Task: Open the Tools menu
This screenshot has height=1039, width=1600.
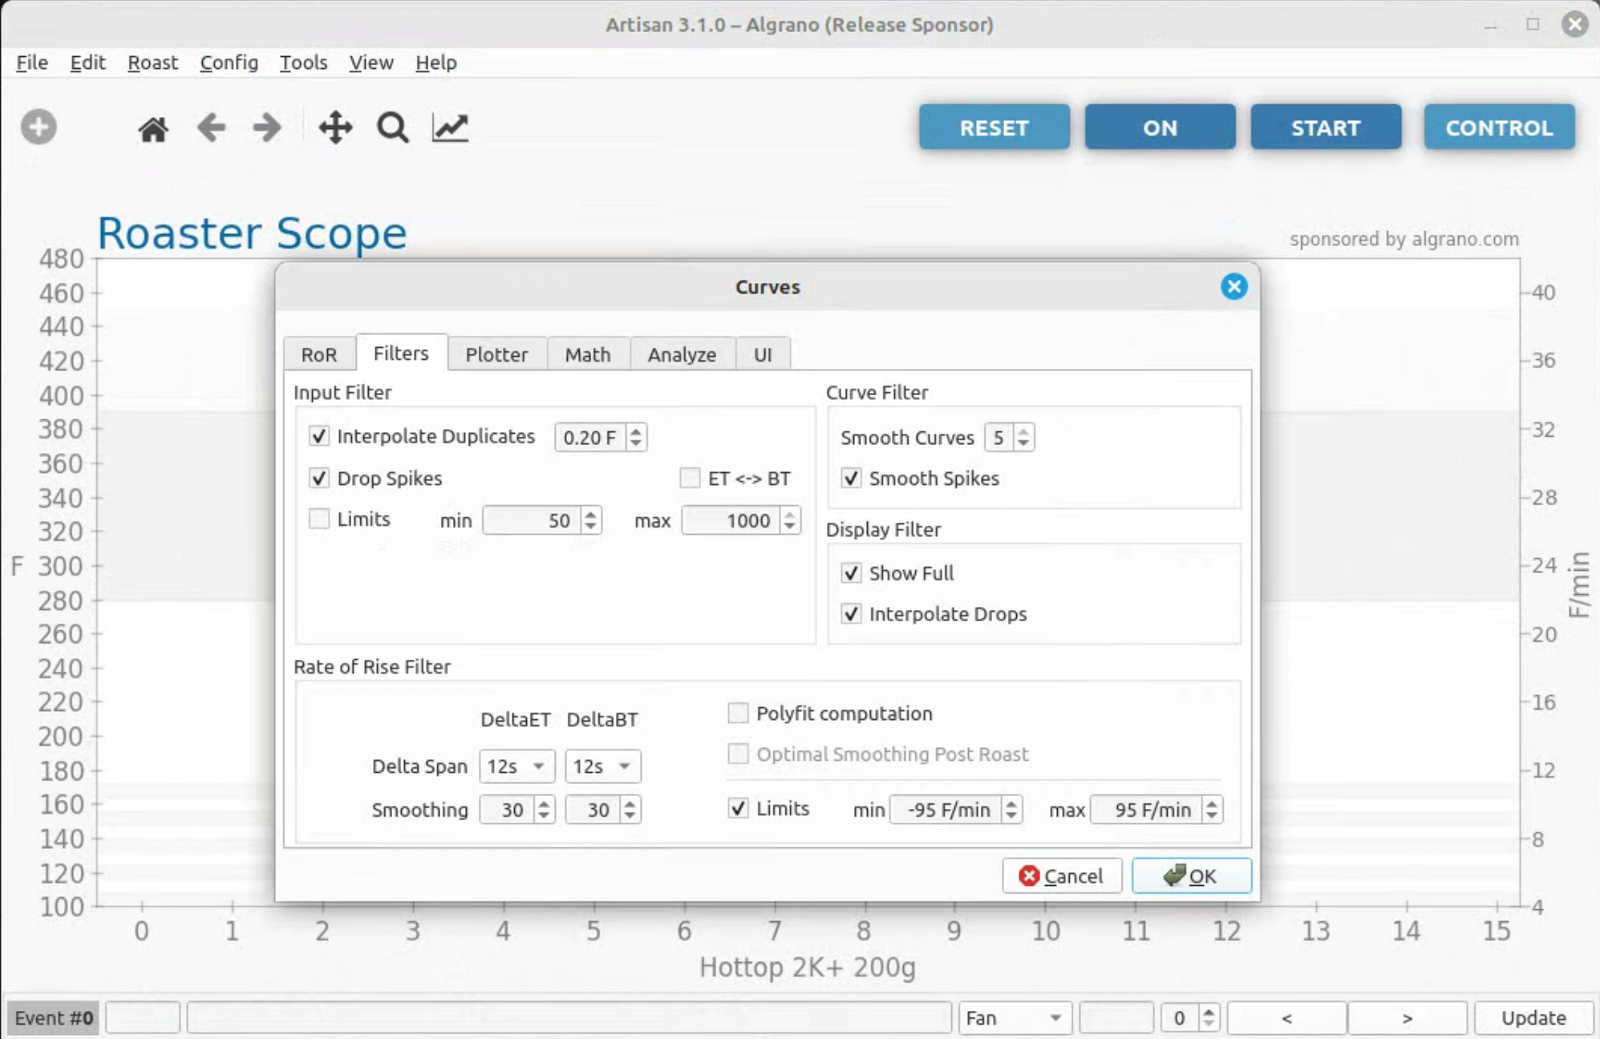Action: tap(304, 62)
